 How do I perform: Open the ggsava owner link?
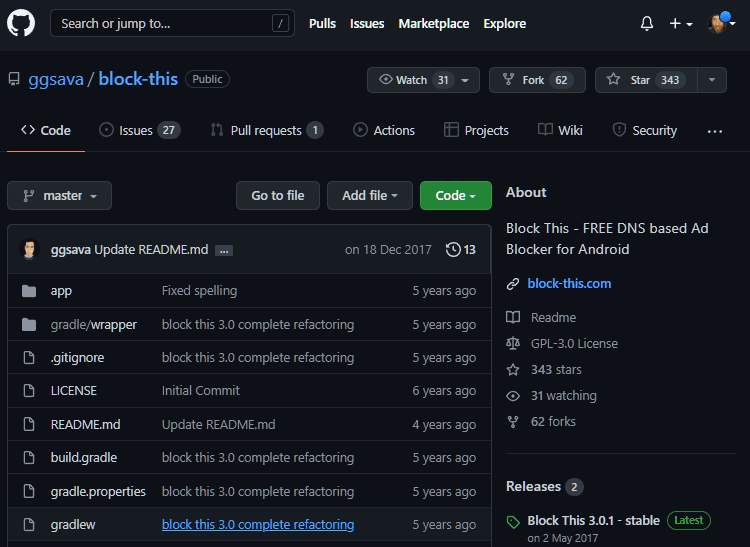click(x=56, y=79)
